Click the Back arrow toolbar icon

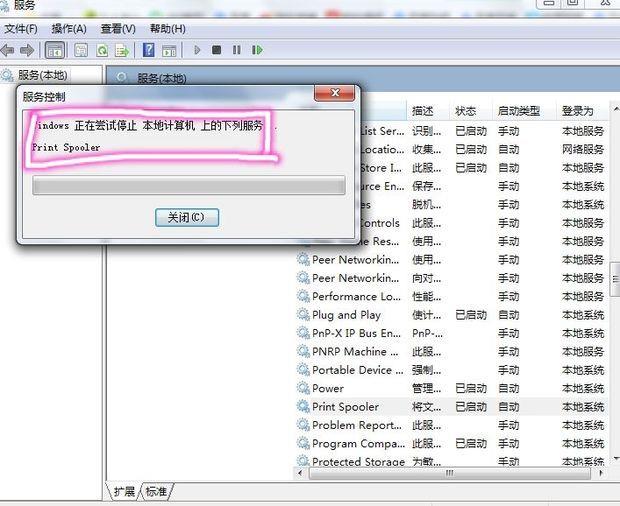coord(8,50)
